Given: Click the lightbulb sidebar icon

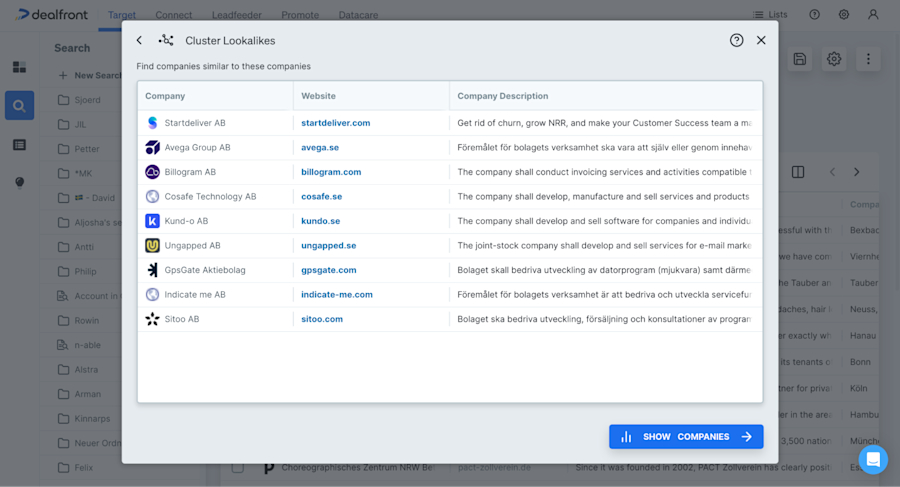Looking at the screenshot, I should [20, 183].
